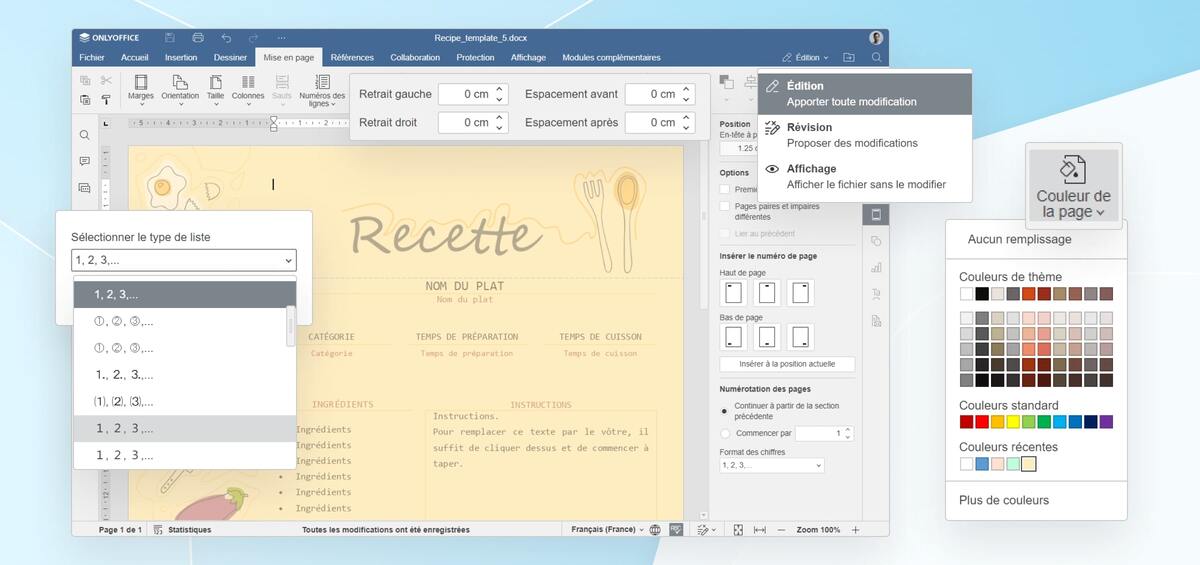
Task: Select the 'Commencer par' radio button
Action: point(725,433)
